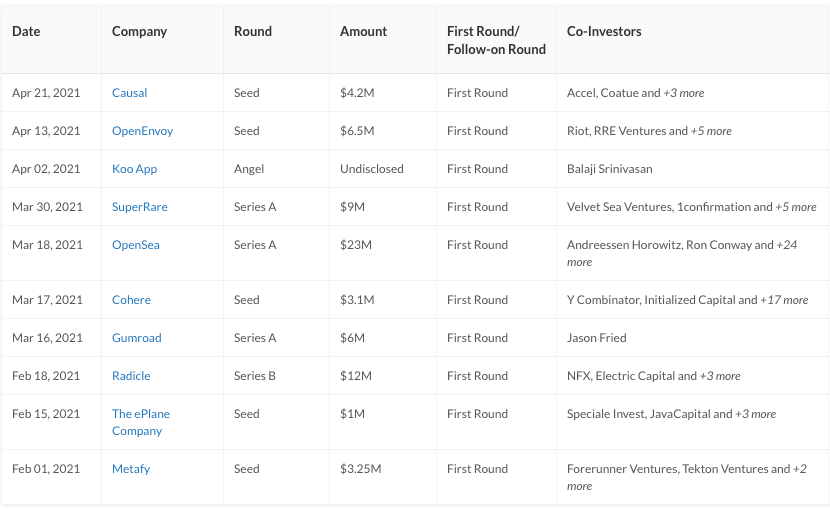Open the Radicle company link
Viewport: 830px width, 510px height.
tap(131, 376)
